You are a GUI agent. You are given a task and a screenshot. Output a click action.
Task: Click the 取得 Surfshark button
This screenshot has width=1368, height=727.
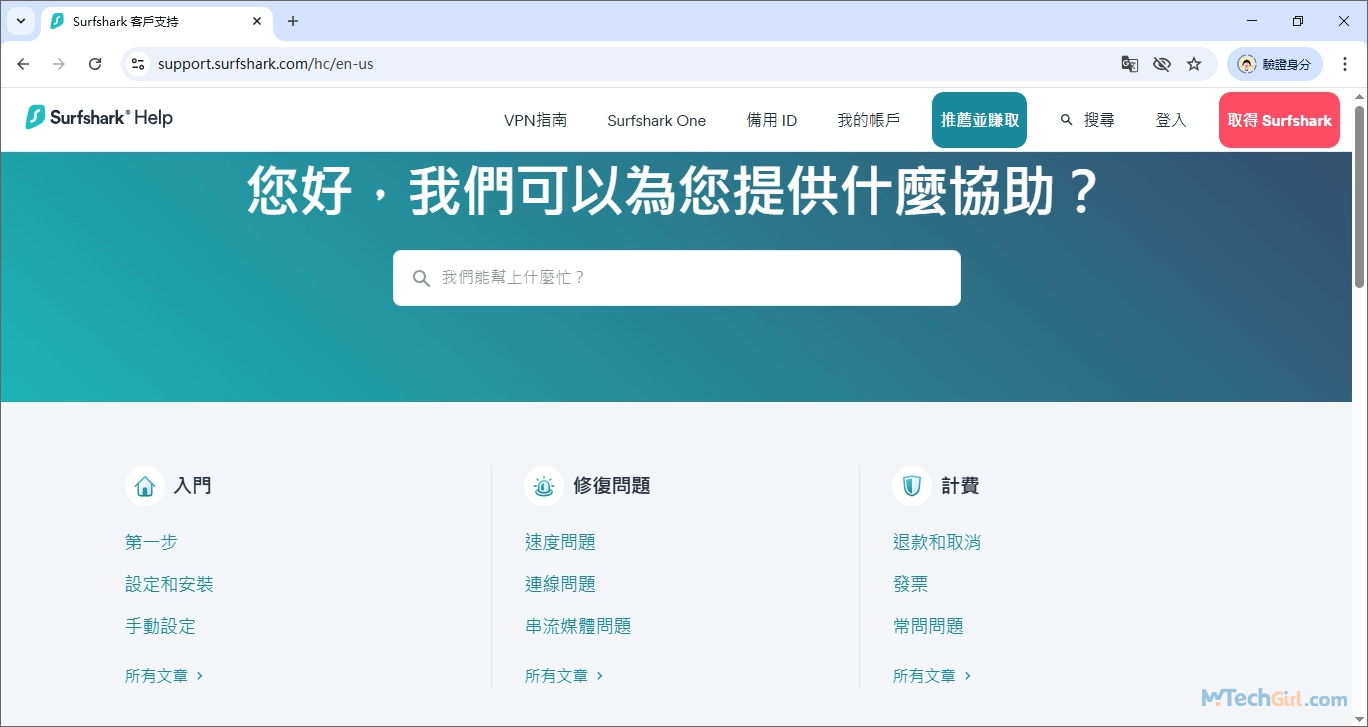pos(1279,119)
